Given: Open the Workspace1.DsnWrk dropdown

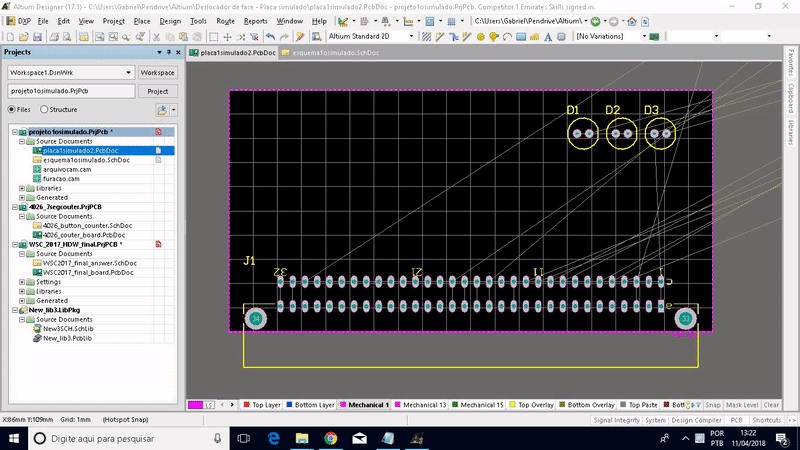Looking at the screenshot, I should tap(128, 72).
